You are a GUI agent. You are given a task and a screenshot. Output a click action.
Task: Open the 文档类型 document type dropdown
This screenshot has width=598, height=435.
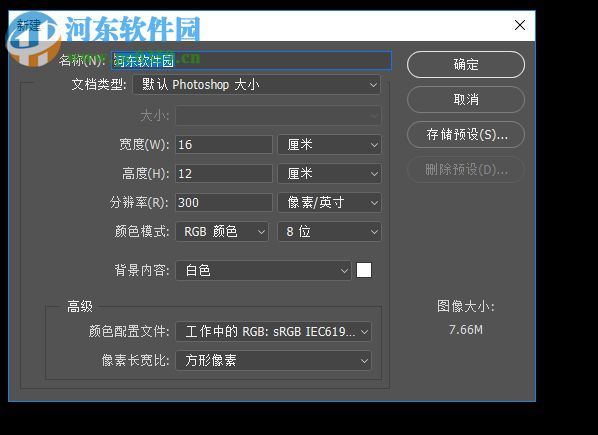[257, 85]
